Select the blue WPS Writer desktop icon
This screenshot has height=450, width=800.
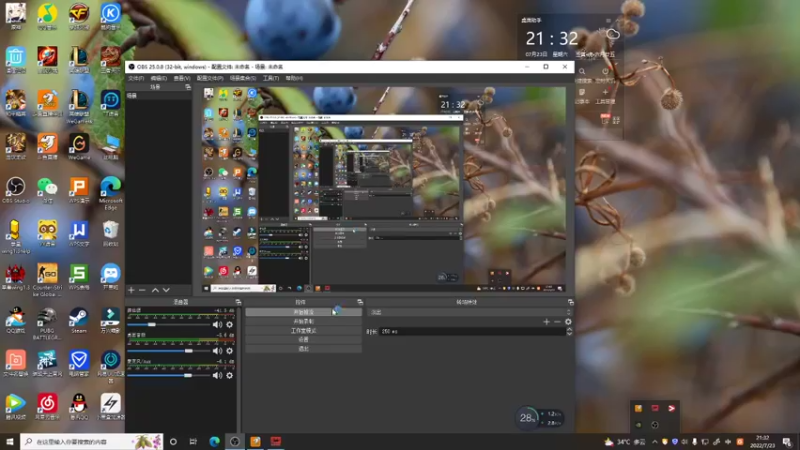pos(79,233)
